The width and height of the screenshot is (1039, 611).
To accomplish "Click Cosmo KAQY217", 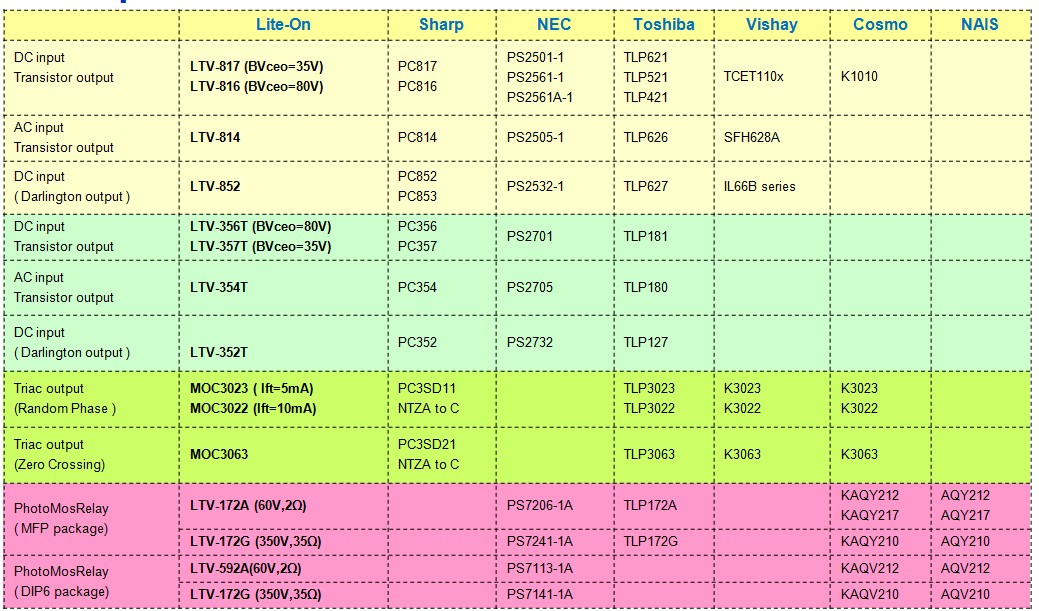I will (869, 515).
